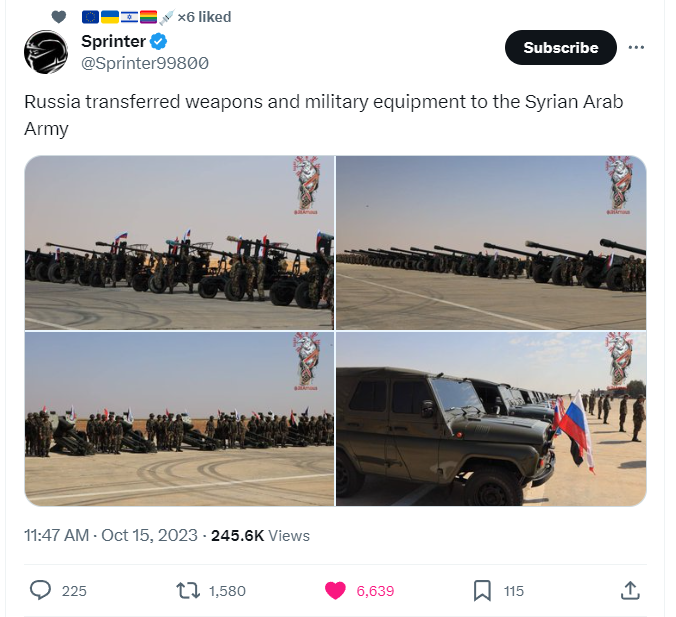
Task: Click the 1,580 reposts count
Action: click(x=227, y=591)
